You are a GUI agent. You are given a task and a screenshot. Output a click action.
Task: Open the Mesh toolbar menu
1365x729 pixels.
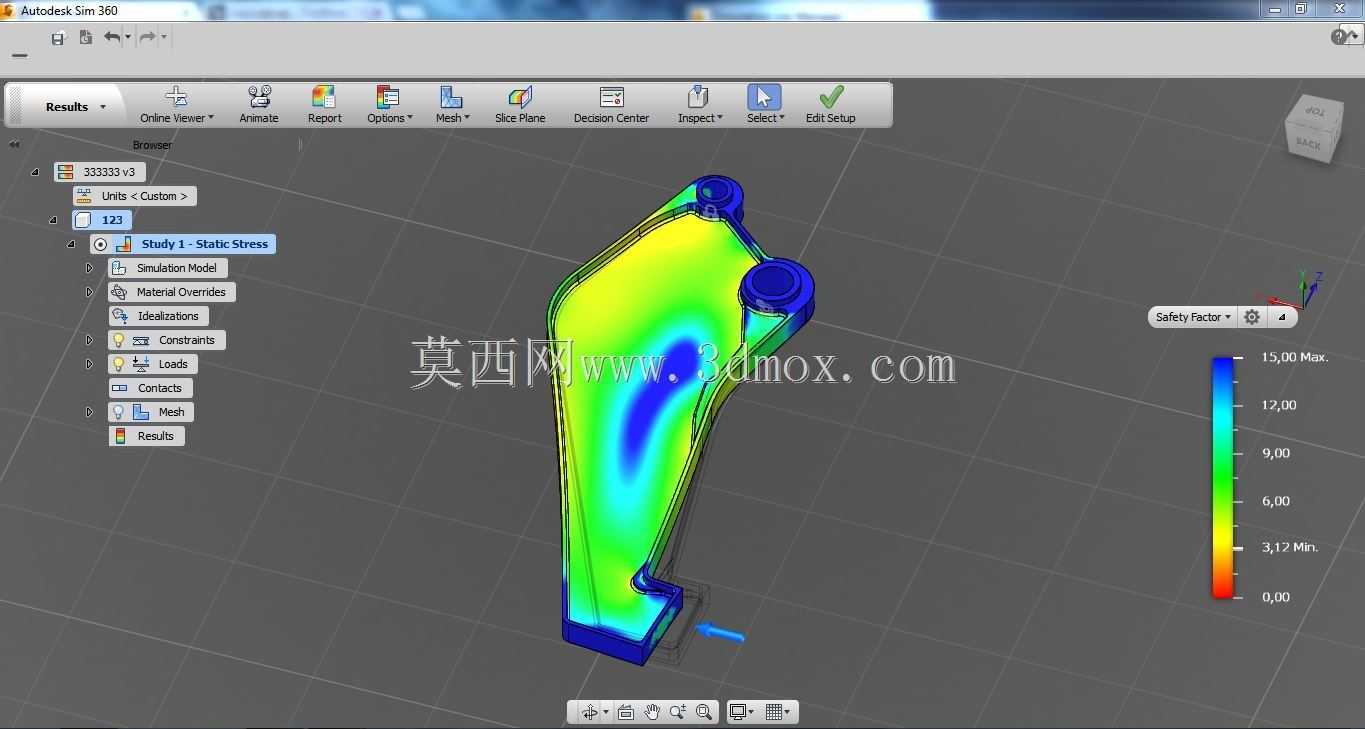point(452,118)
